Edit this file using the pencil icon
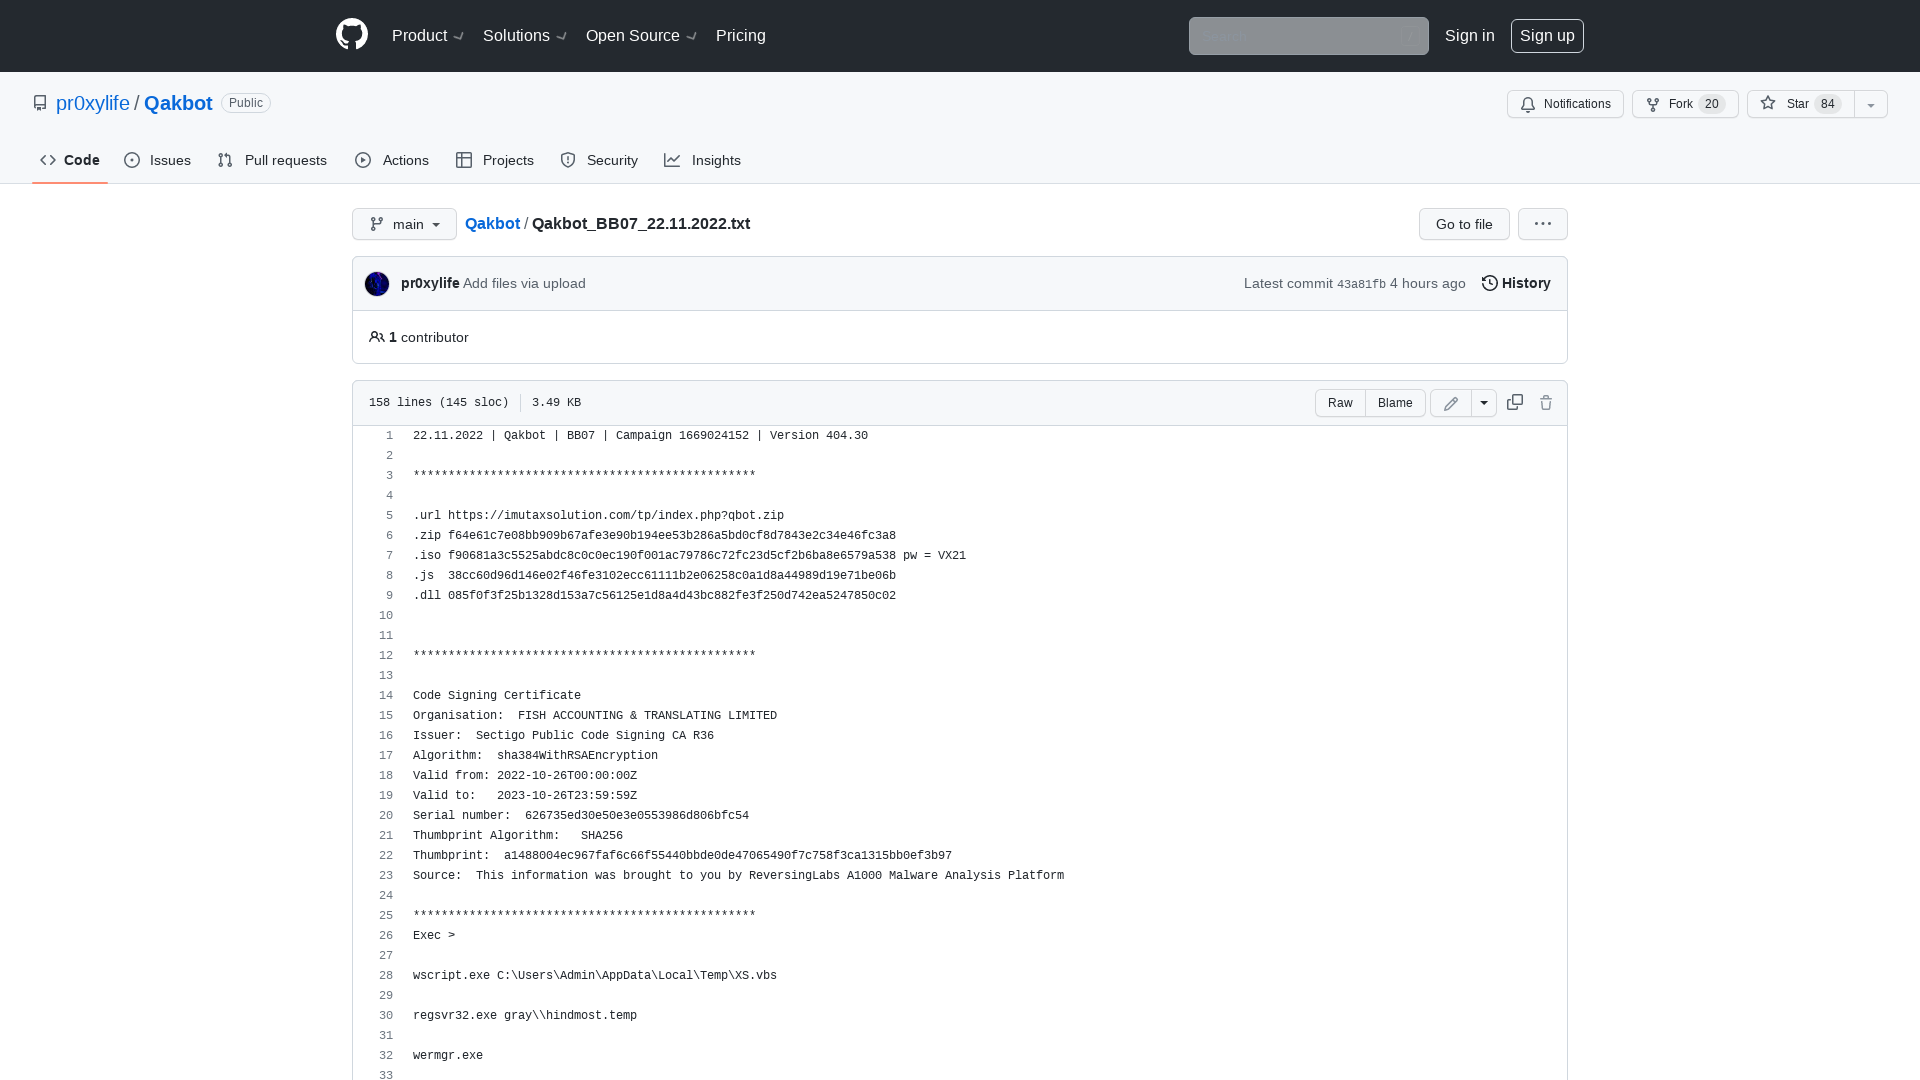The height and width of the screenshot is (1080, 1920). point(1450,403)
